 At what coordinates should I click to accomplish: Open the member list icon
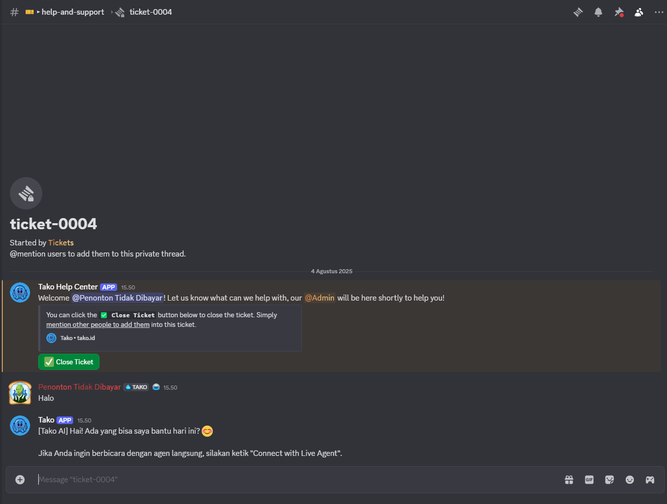[x=639, y=12]
